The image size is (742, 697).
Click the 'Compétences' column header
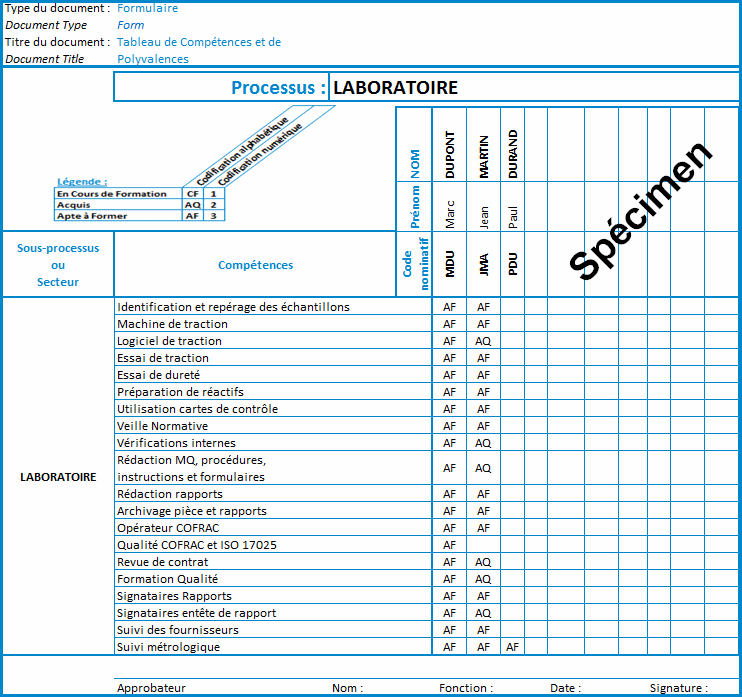[x=255, y=265]
